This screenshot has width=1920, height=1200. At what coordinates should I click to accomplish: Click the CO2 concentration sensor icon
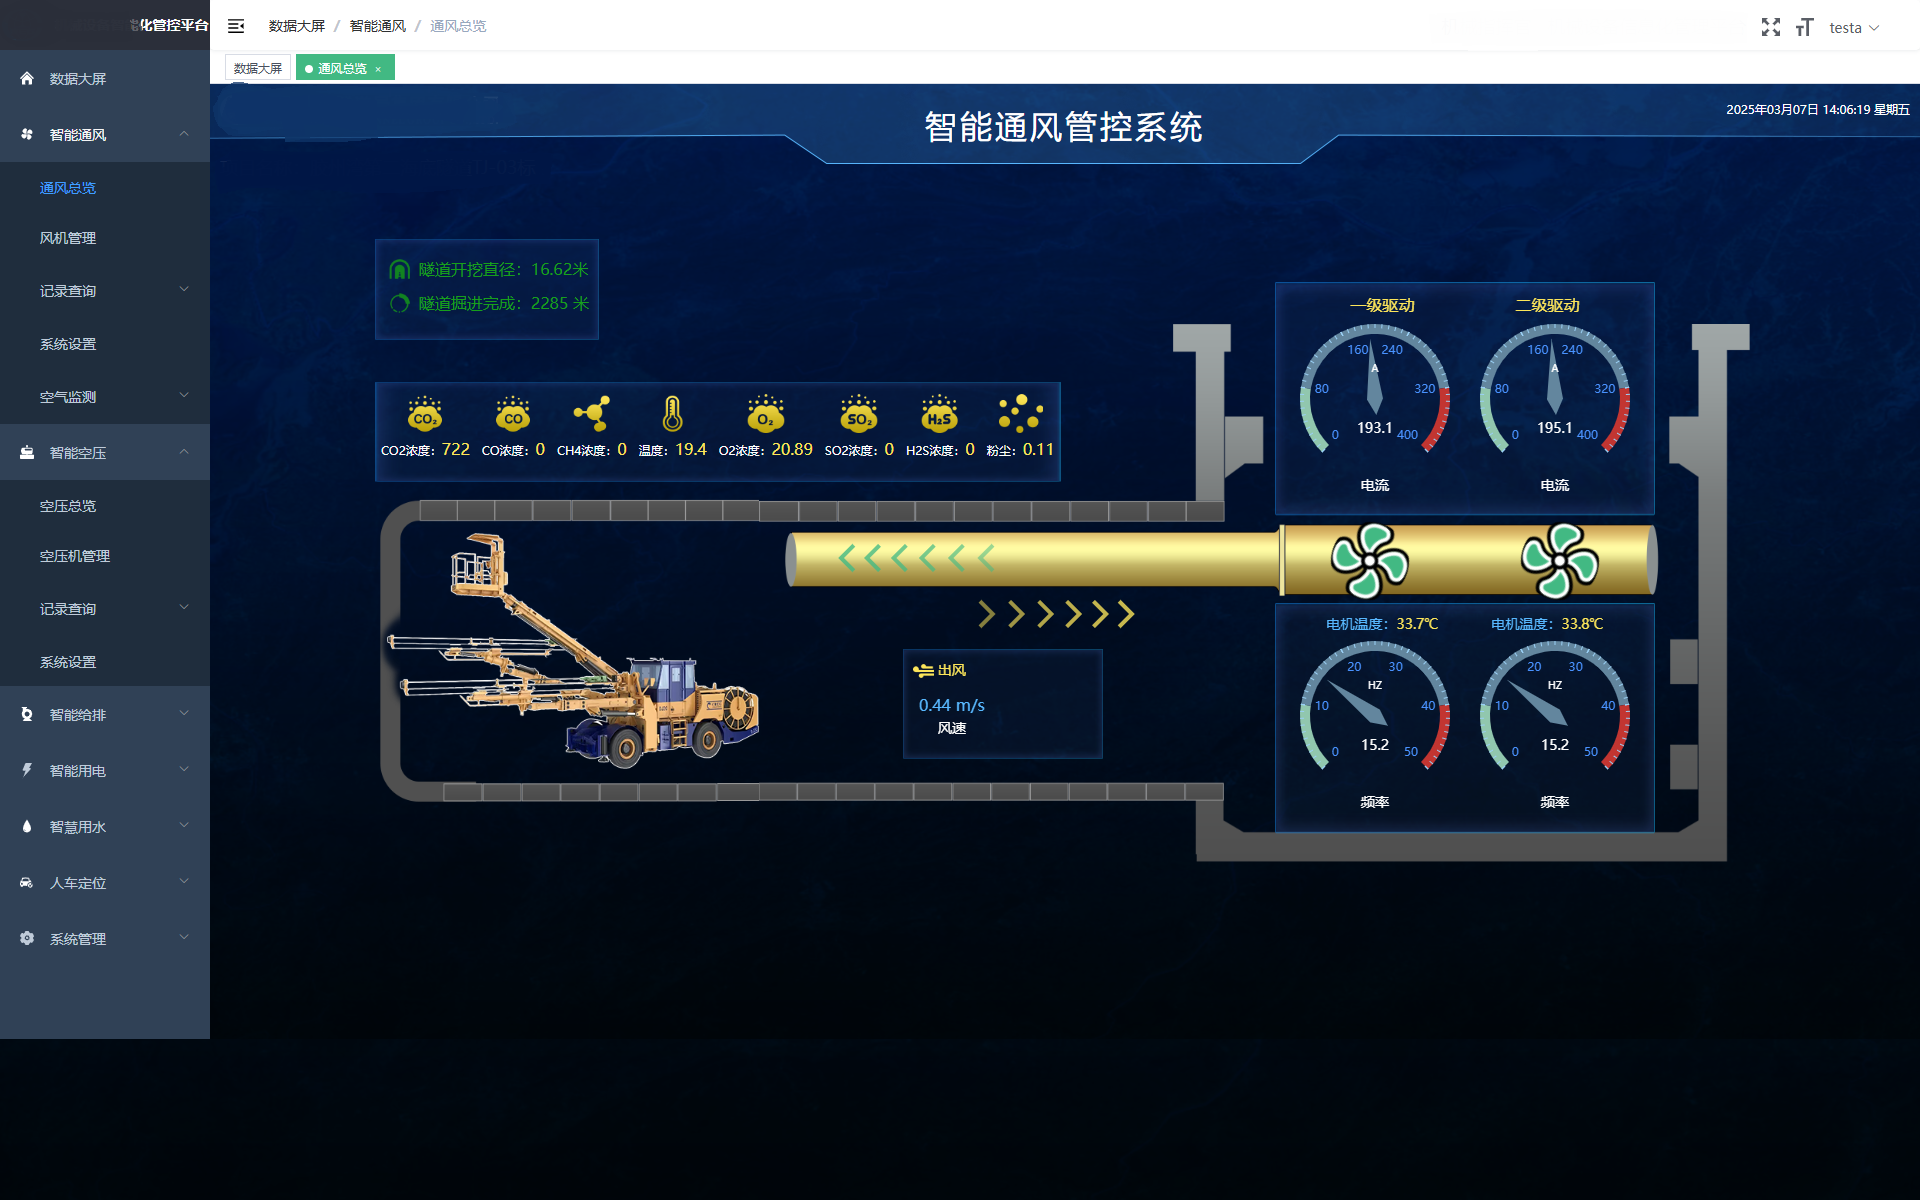click(425, 414)
